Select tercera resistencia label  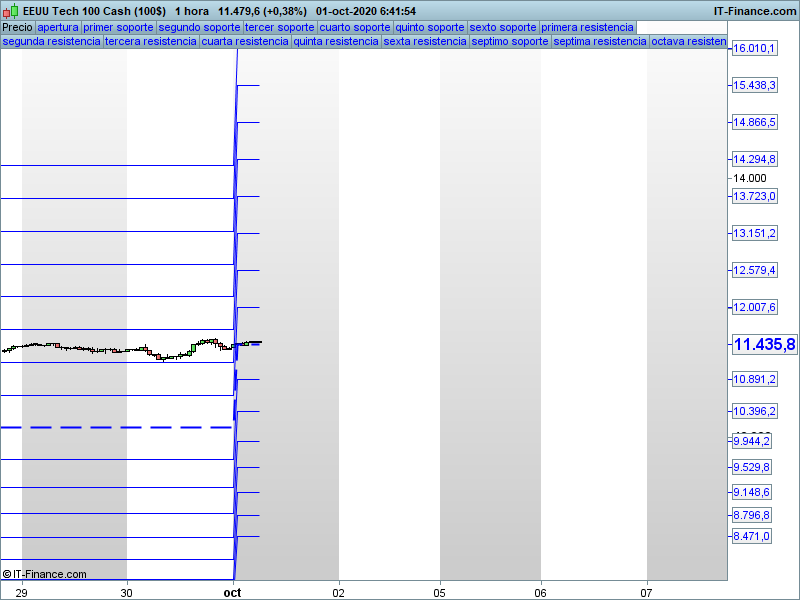[x=151, y=41]
